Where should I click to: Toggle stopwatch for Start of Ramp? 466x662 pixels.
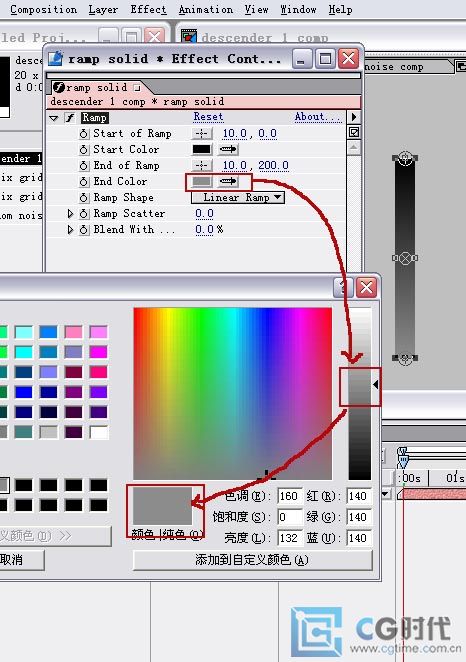(x=84, y=134)
